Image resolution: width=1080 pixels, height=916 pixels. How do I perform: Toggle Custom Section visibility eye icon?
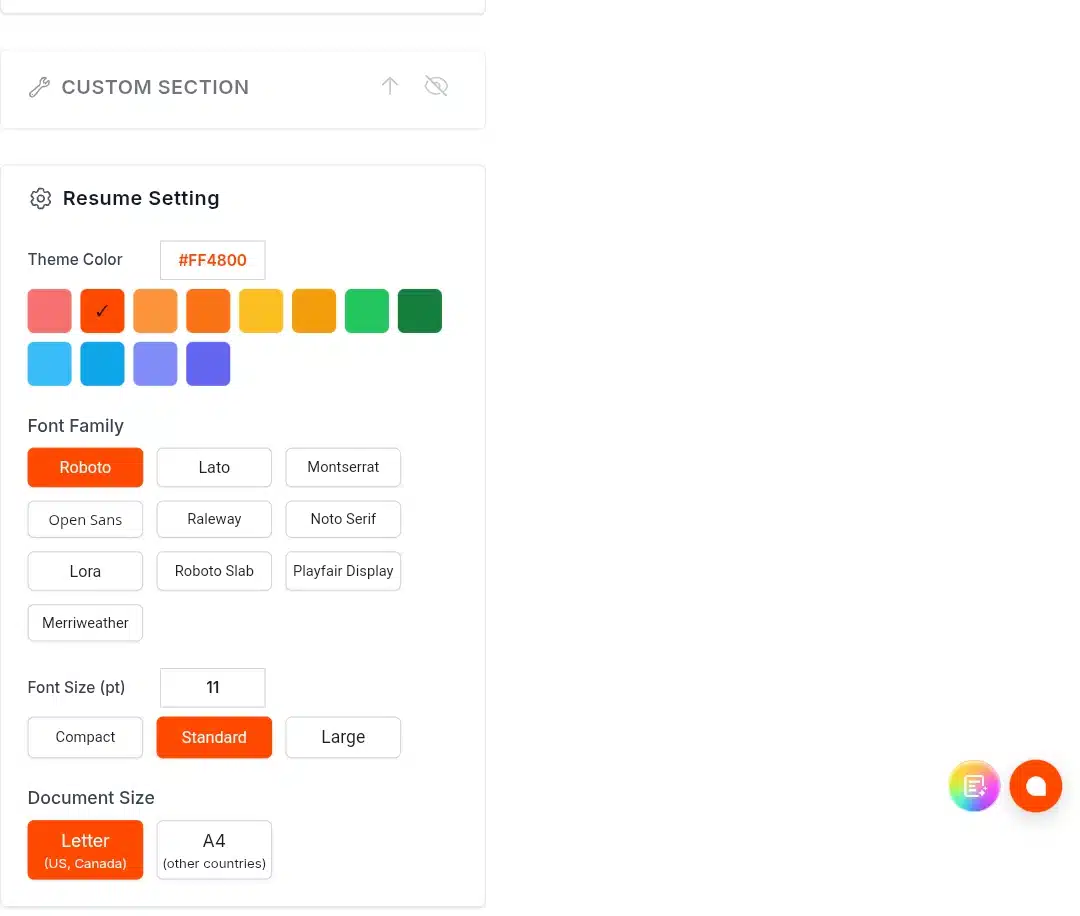click(436, 86)
